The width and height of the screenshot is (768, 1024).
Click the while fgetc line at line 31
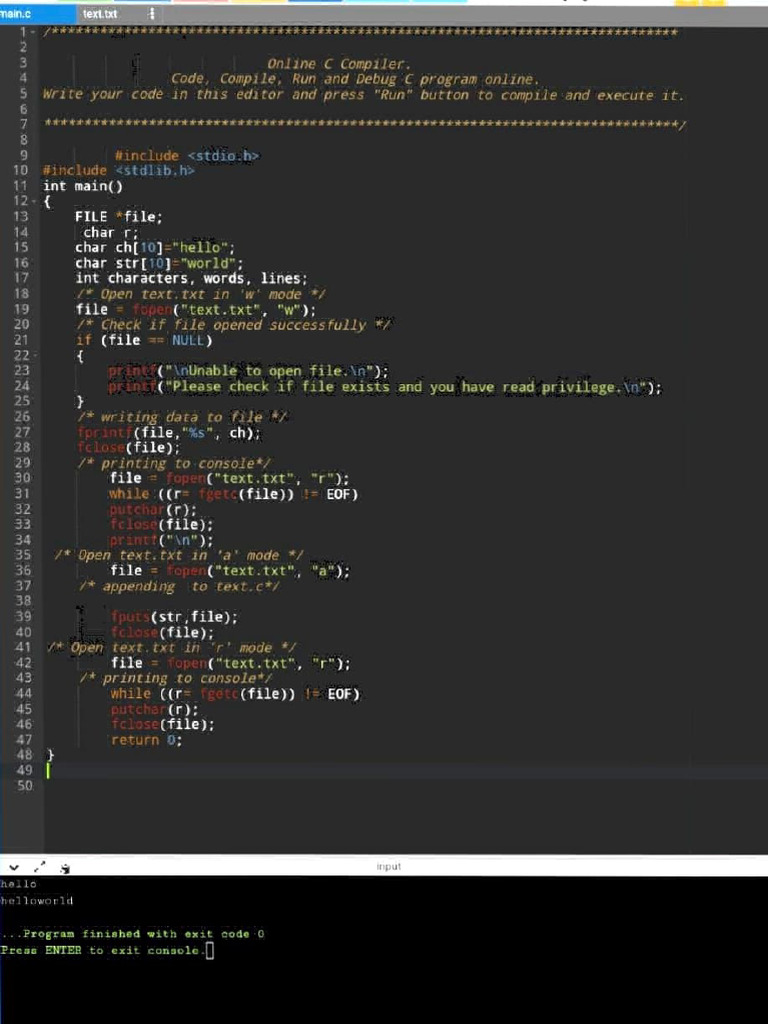pyautogui.click(x=234, y=494)
